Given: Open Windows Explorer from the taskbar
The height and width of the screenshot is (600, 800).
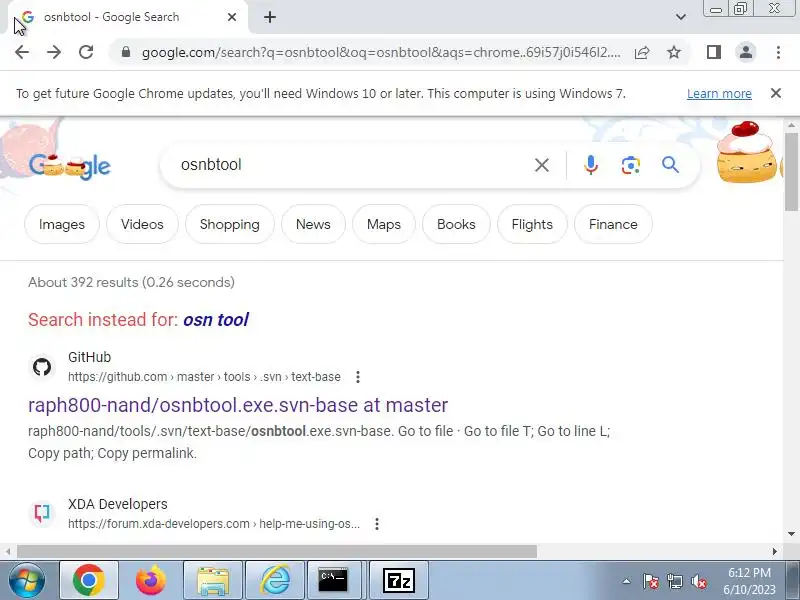Looking at the screenshot, I should [x=213, y=580].
